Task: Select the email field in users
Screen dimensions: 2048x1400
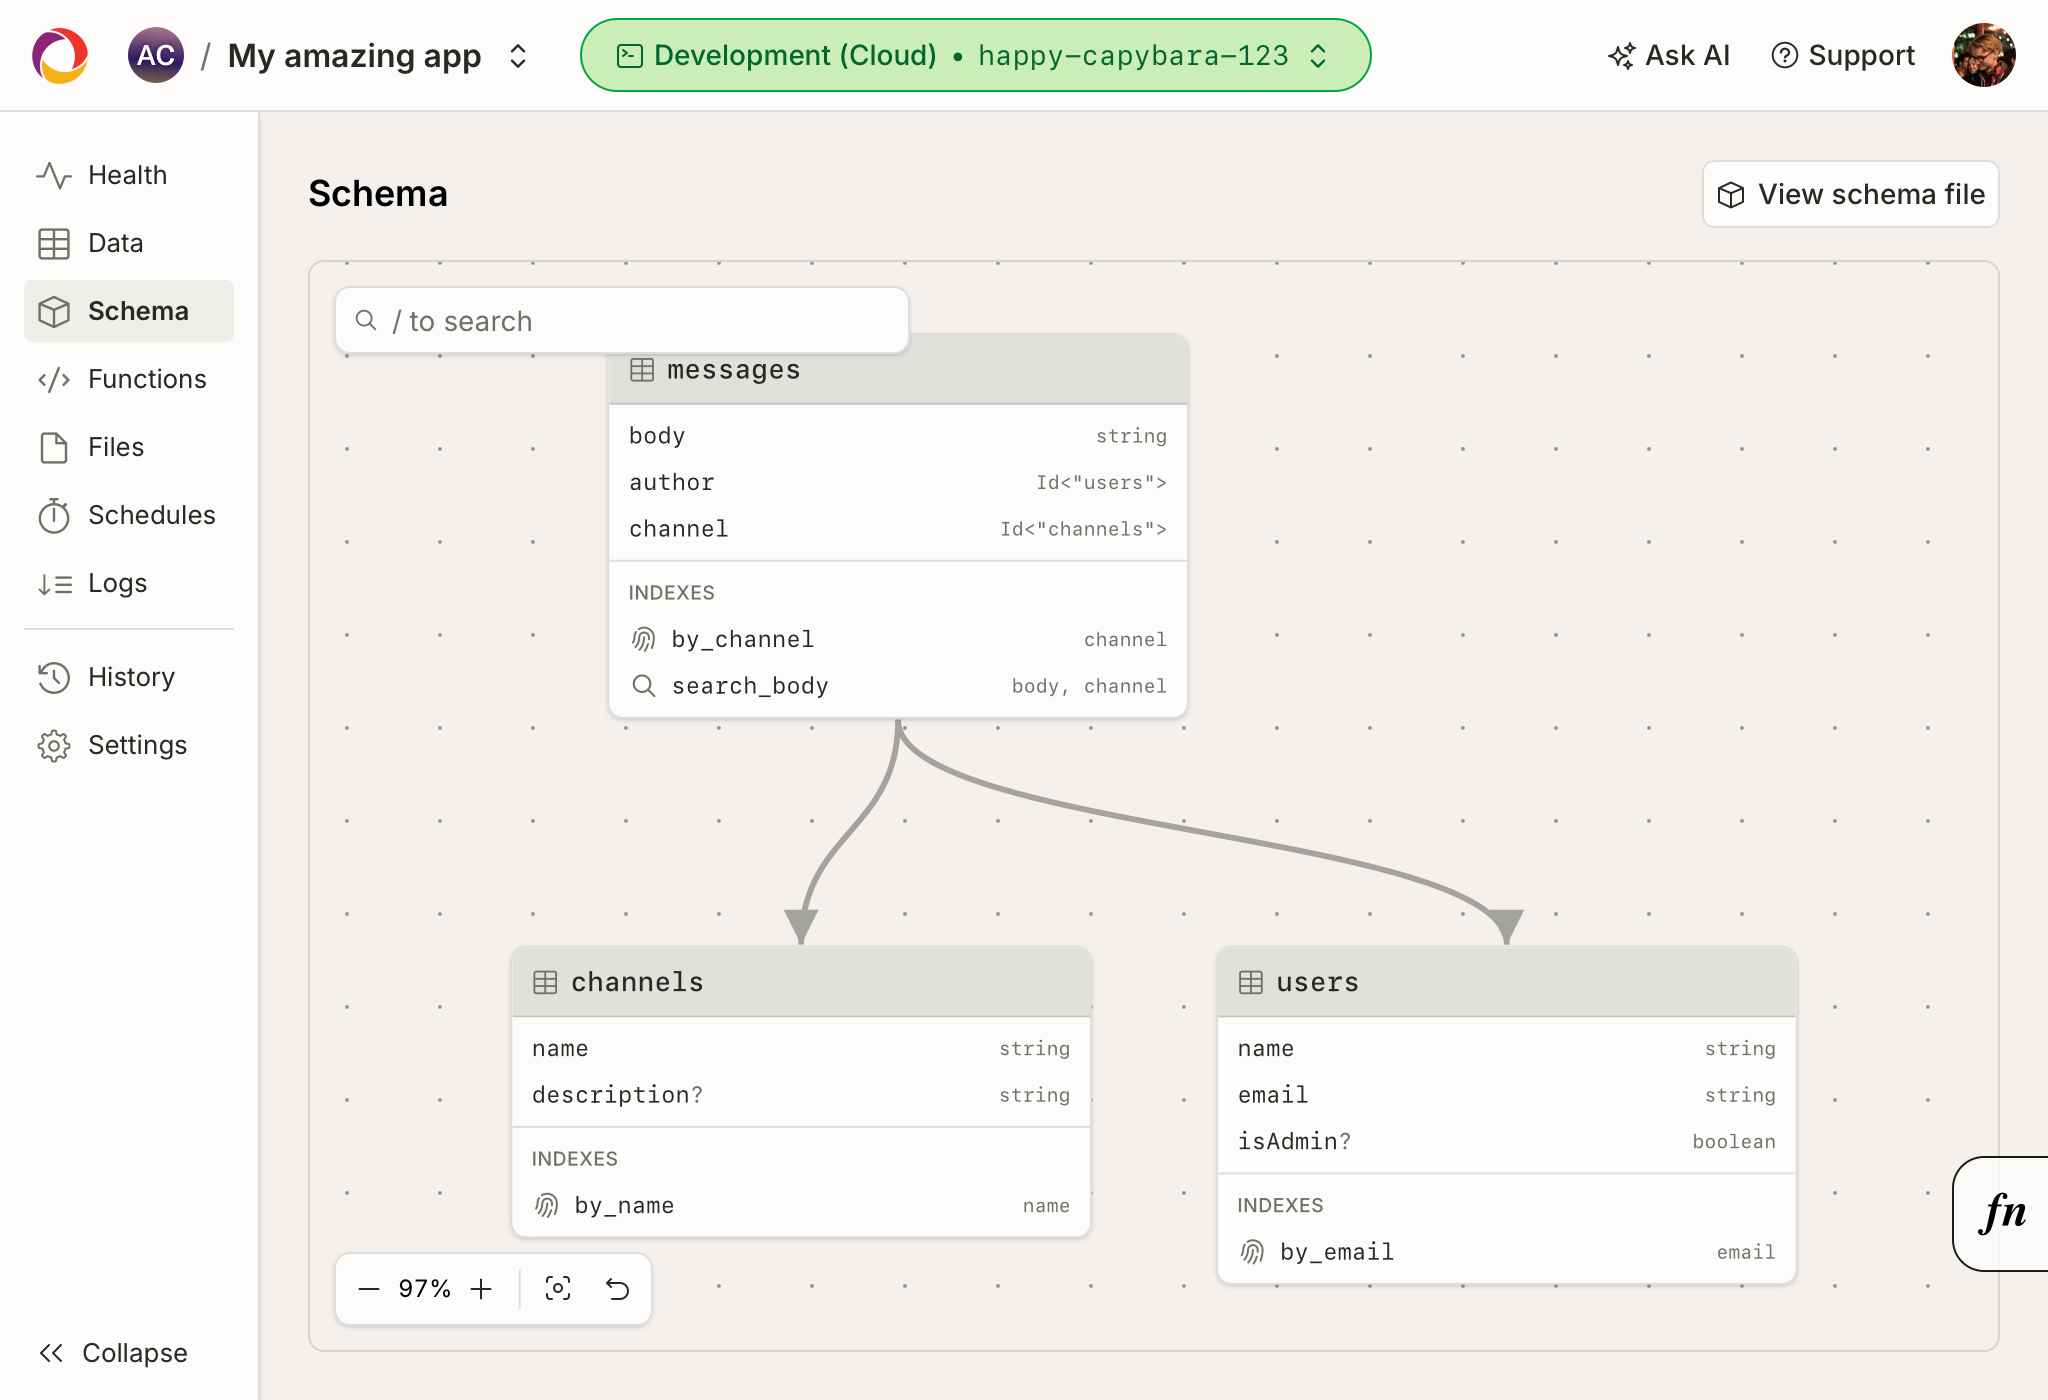Action: tap(1507, 1095)
